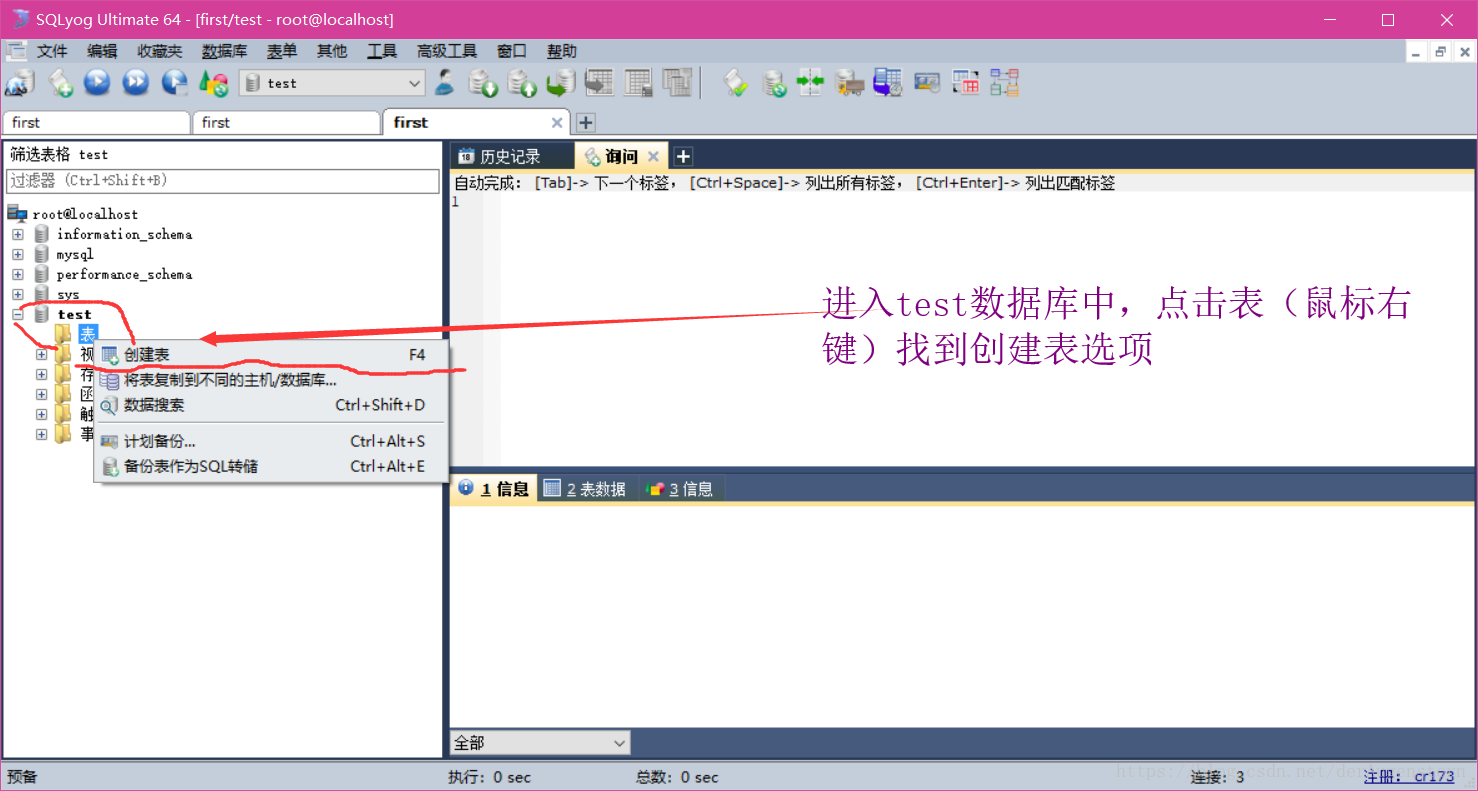
Task: Switch to the 1 信息 result tab
Action: (494, 489)
